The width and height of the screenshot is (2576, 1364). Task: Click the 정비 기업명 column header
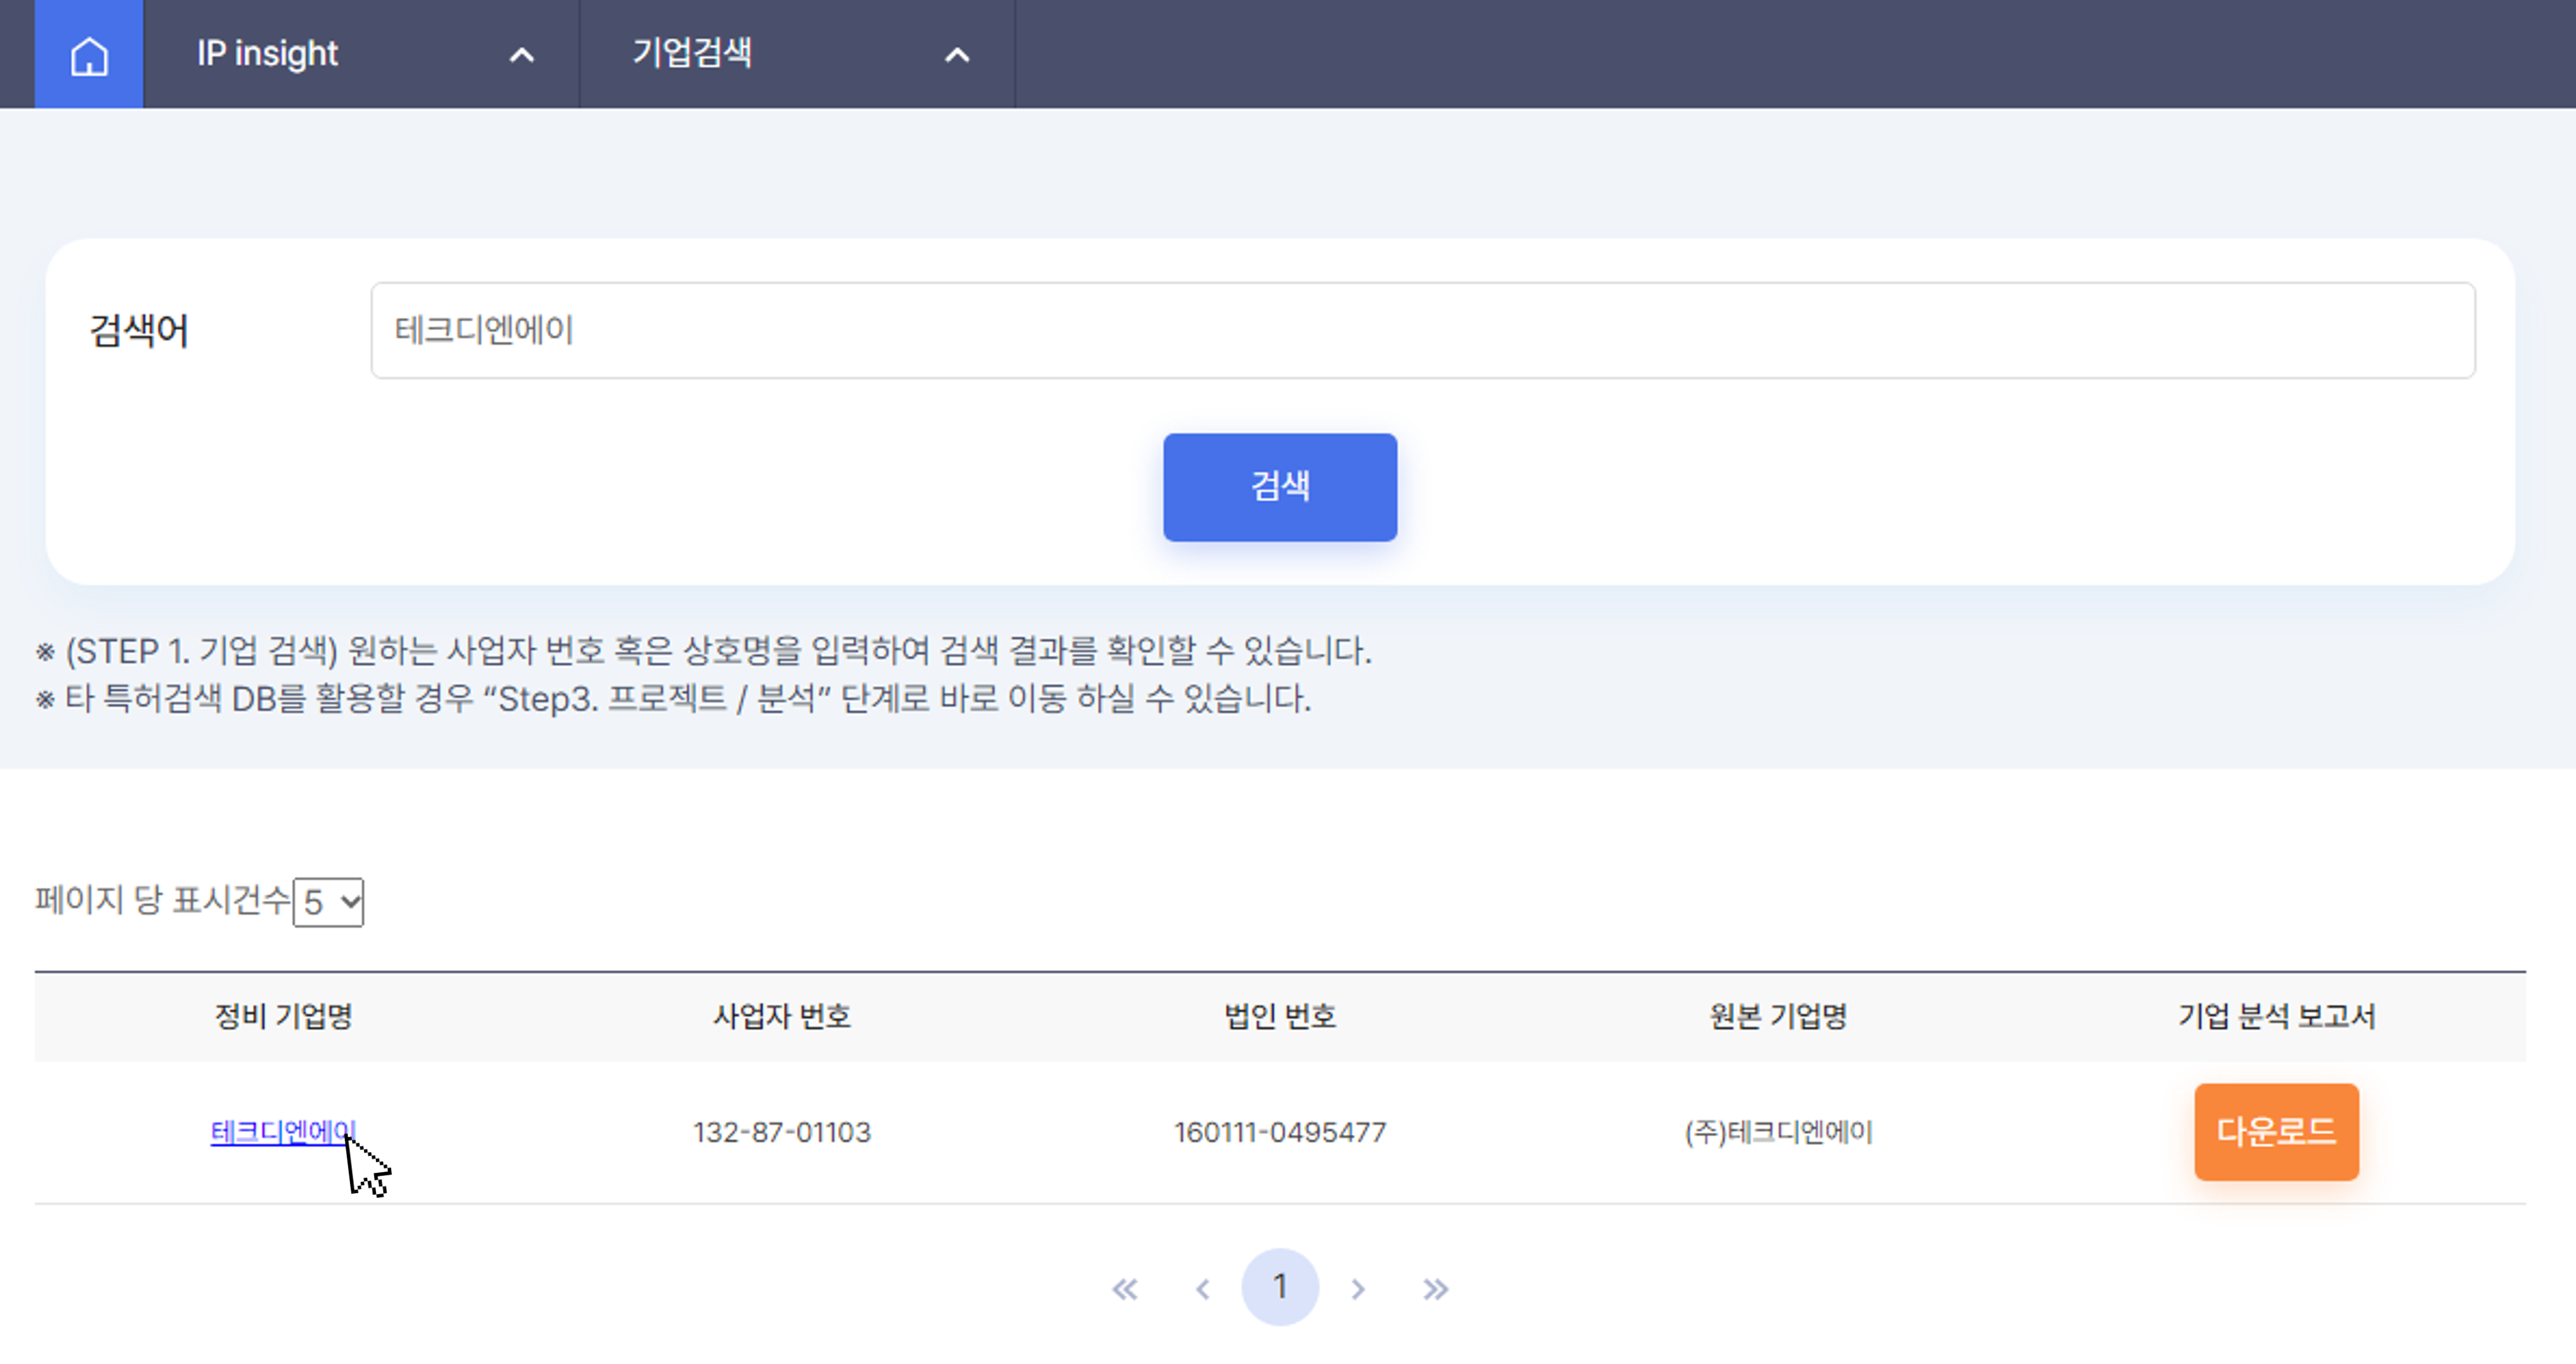(283, 1016)
